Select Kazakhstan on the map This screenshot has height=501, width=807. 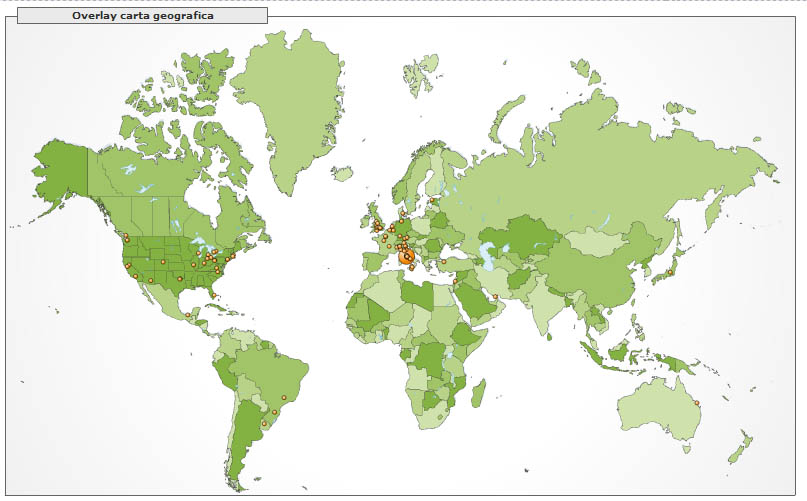[520, 237]
